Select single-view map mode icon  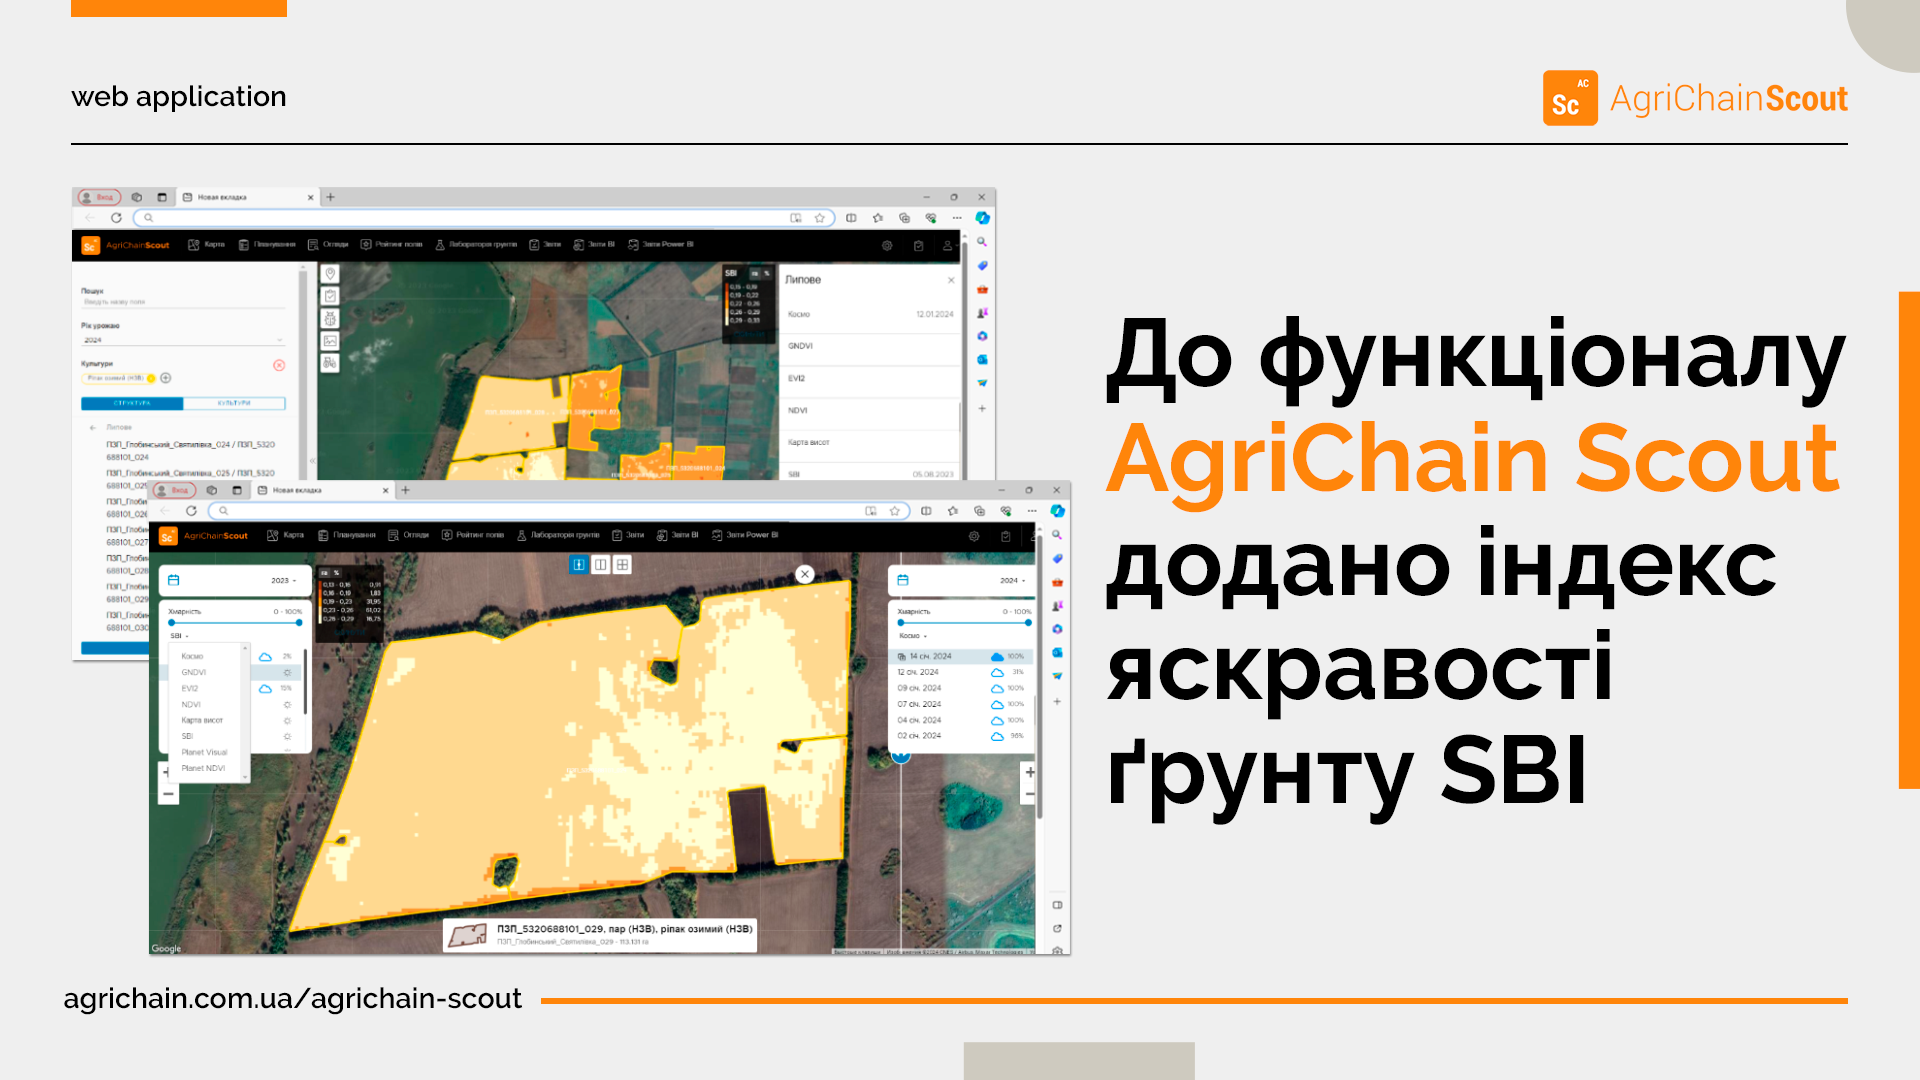pyautogui.click(x=579, y=565)
